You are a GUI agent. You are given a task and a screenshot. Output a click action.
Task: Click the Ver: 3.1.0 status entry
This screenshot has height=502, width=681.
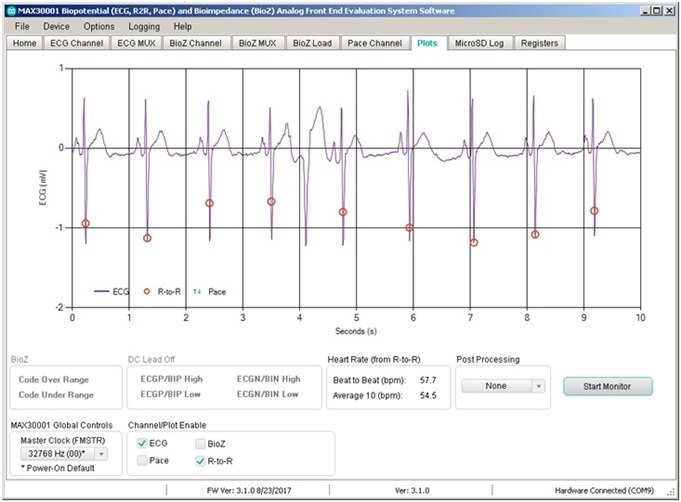[x=412, y=491]
